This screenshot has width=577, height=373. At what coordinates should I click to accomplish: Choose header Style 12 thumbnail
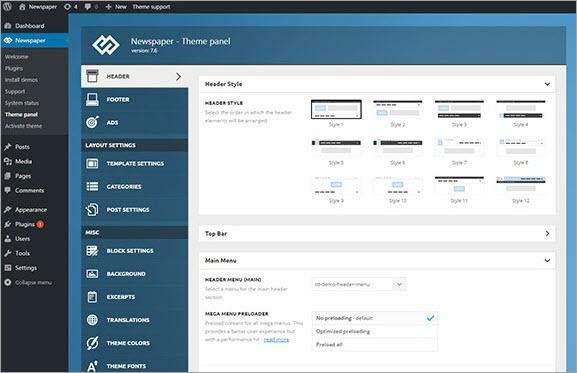[x=521, y=185]
